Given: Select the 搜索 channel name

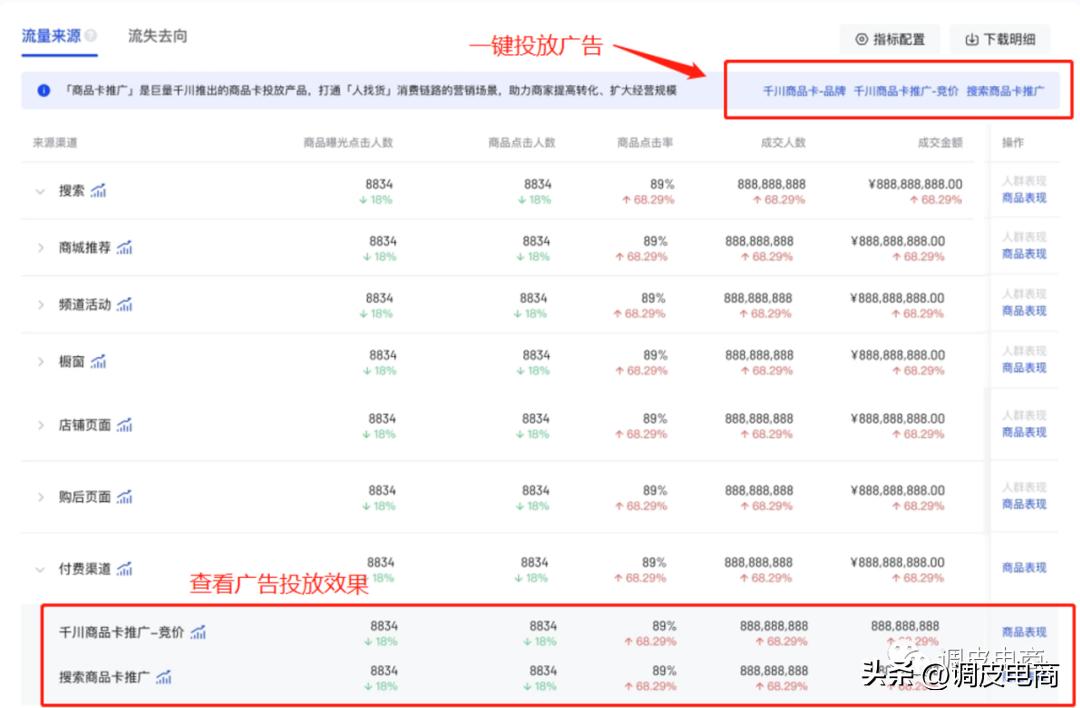Looking at the screenshot, I should click(72, 191).
